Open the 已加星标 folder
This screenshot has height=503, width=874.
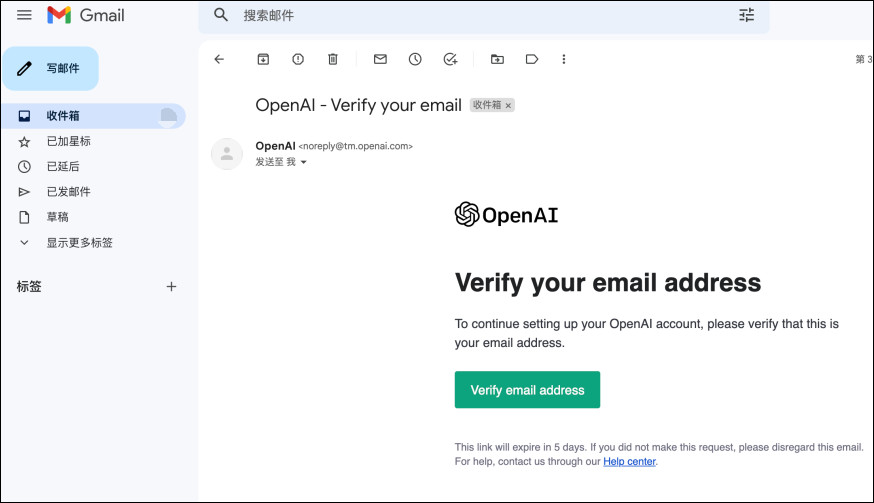coord(68,141)
